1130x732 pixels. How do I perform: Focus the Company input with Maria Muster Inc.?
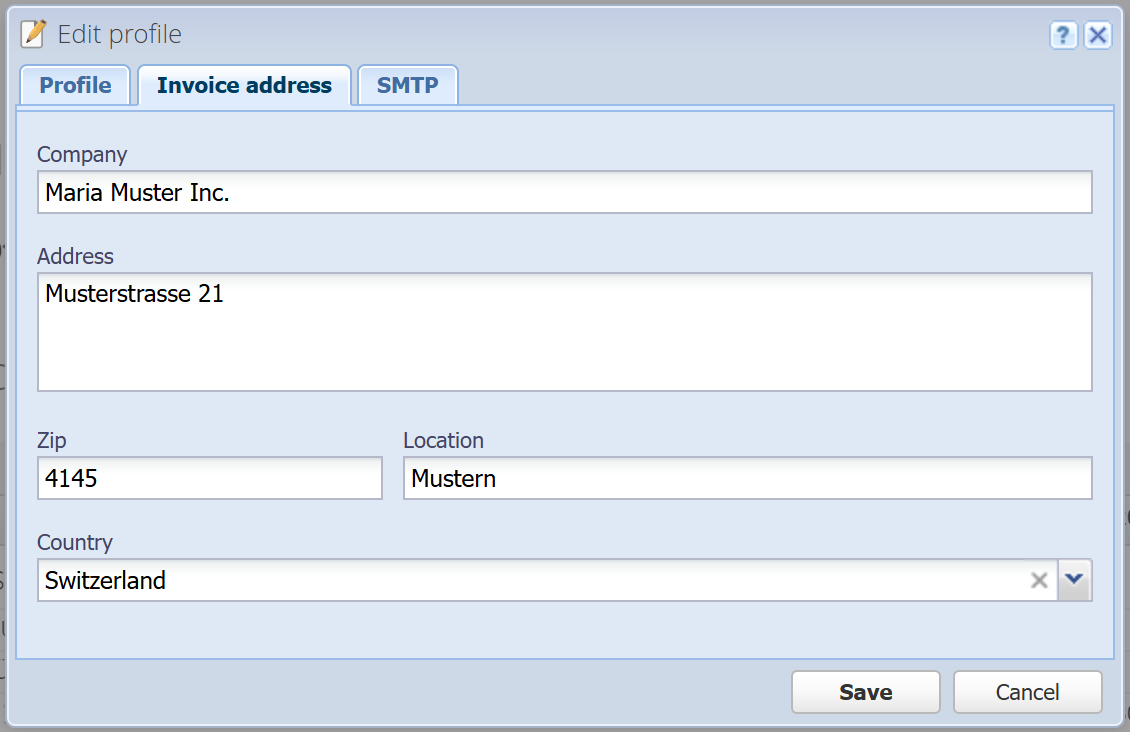(565, 192)
